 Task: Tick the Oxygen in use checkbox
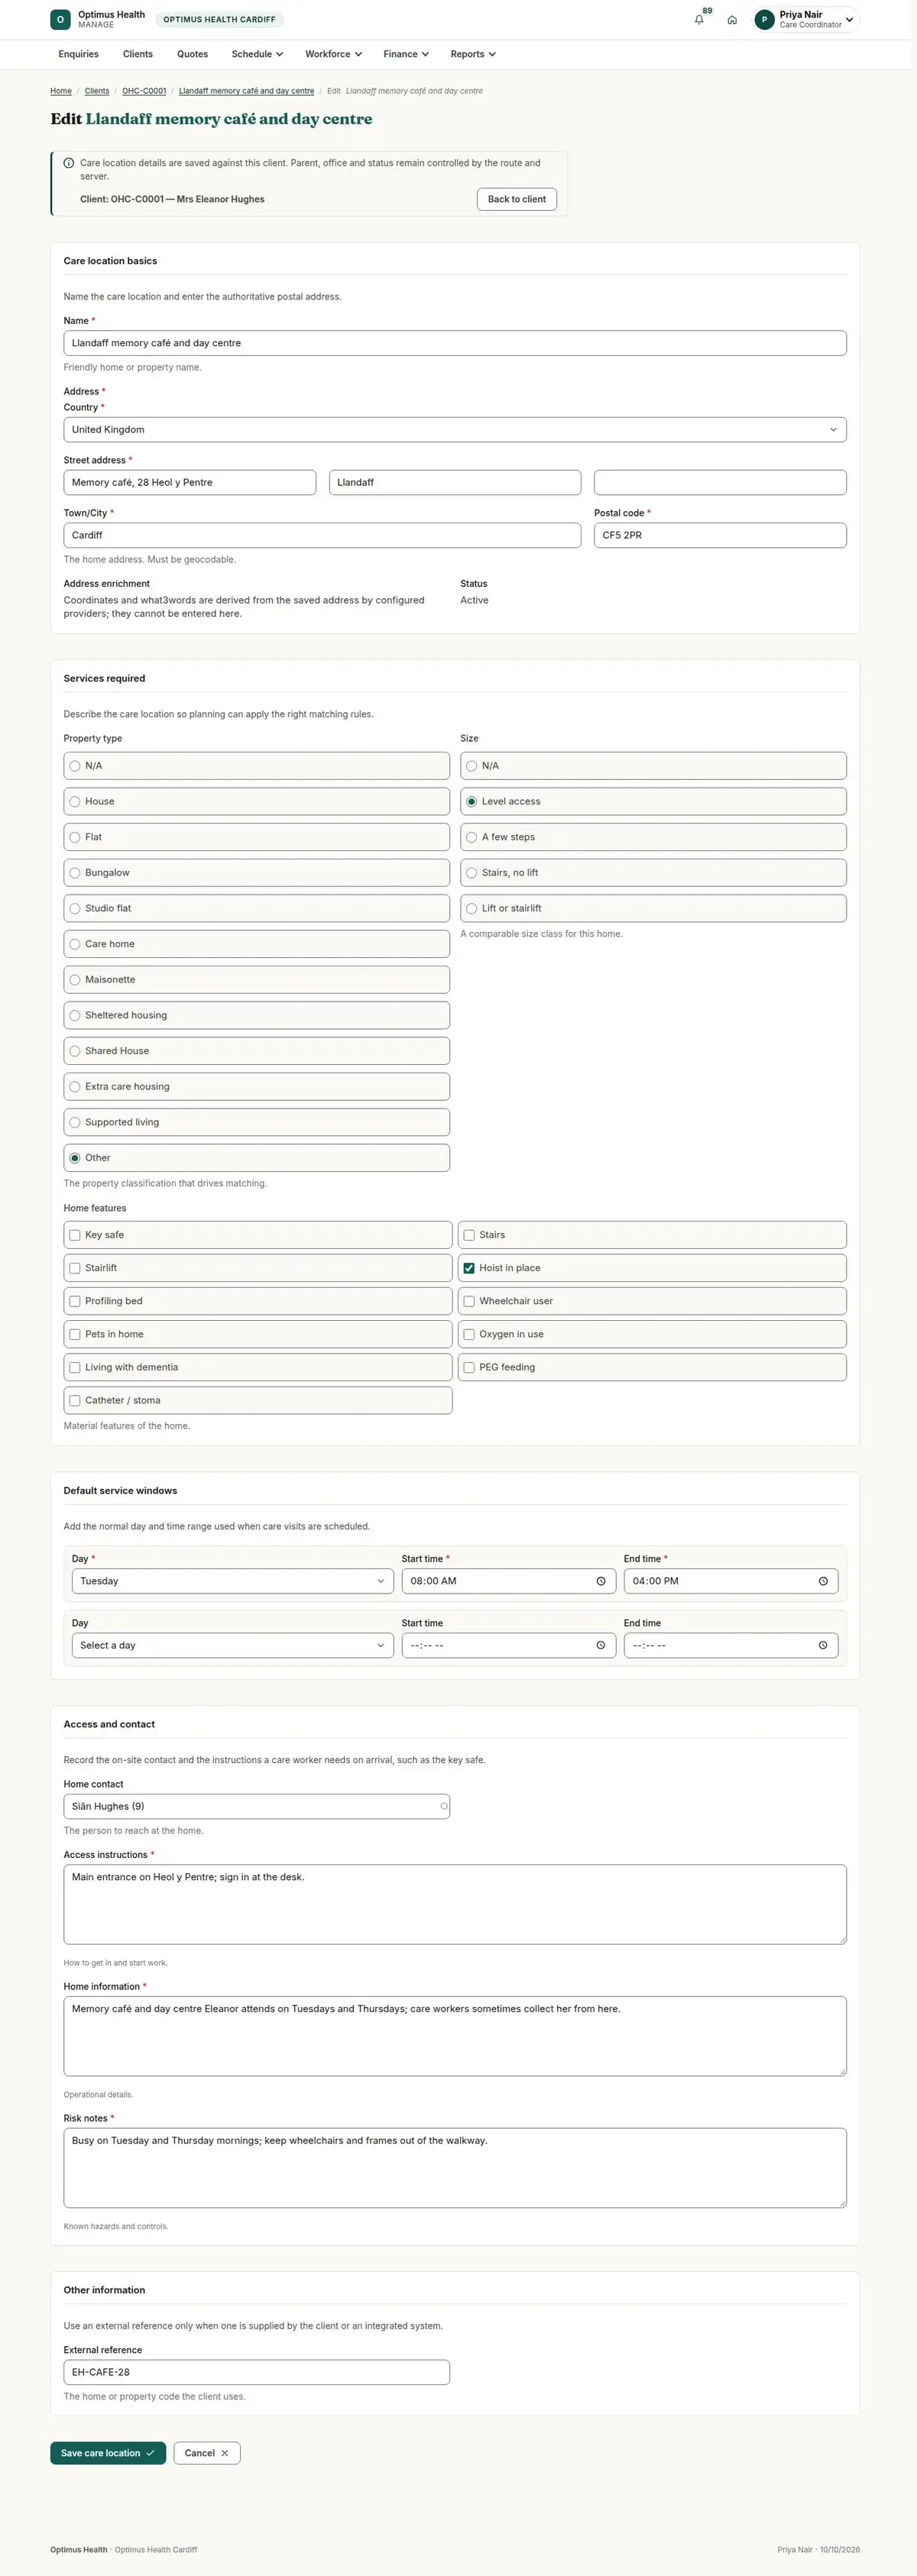(x=469, y=1334)
